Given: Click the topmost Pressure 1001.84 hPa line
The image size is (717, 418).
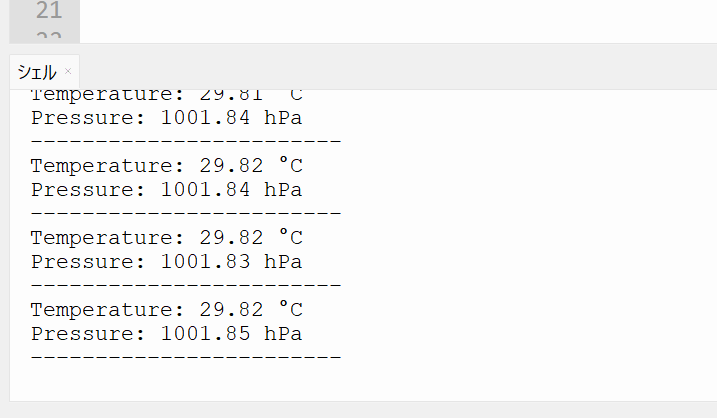Looking at the screenshot, I should (x=166, y=118).
